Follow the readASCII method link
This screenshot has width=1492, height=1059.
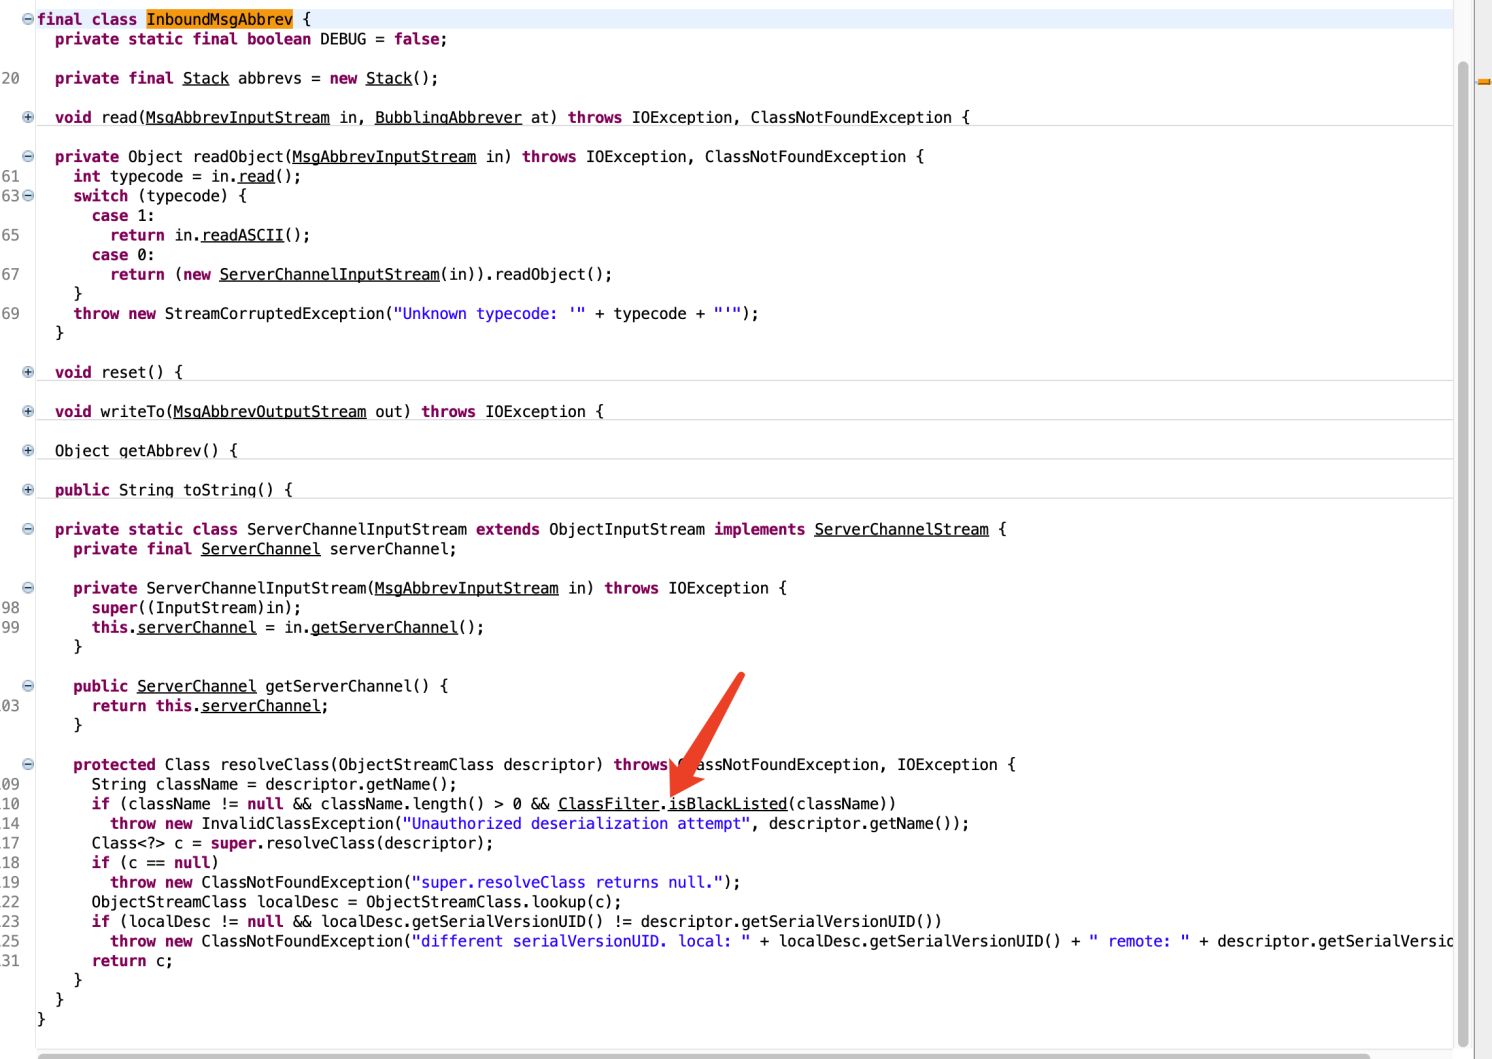pos(243,235)
